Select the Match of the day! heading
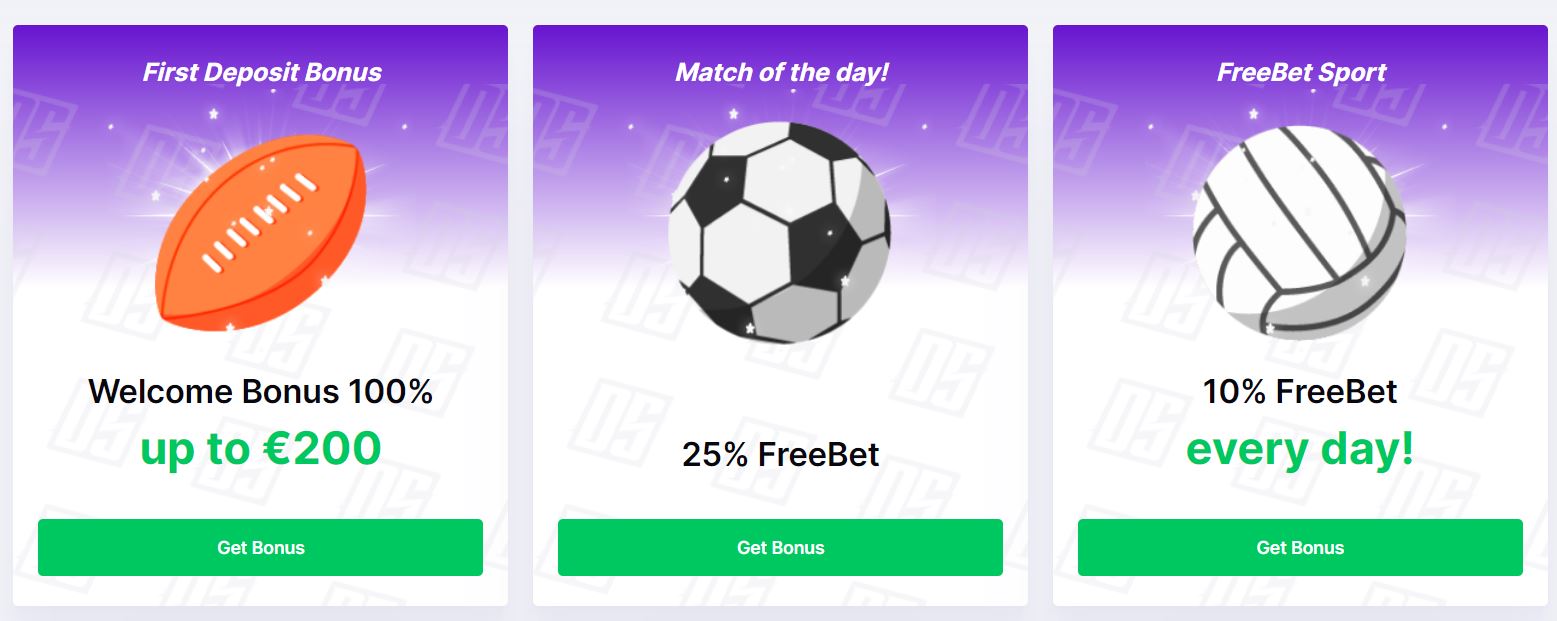Viewport: 1557px width, 621px height. pos(782,72)
